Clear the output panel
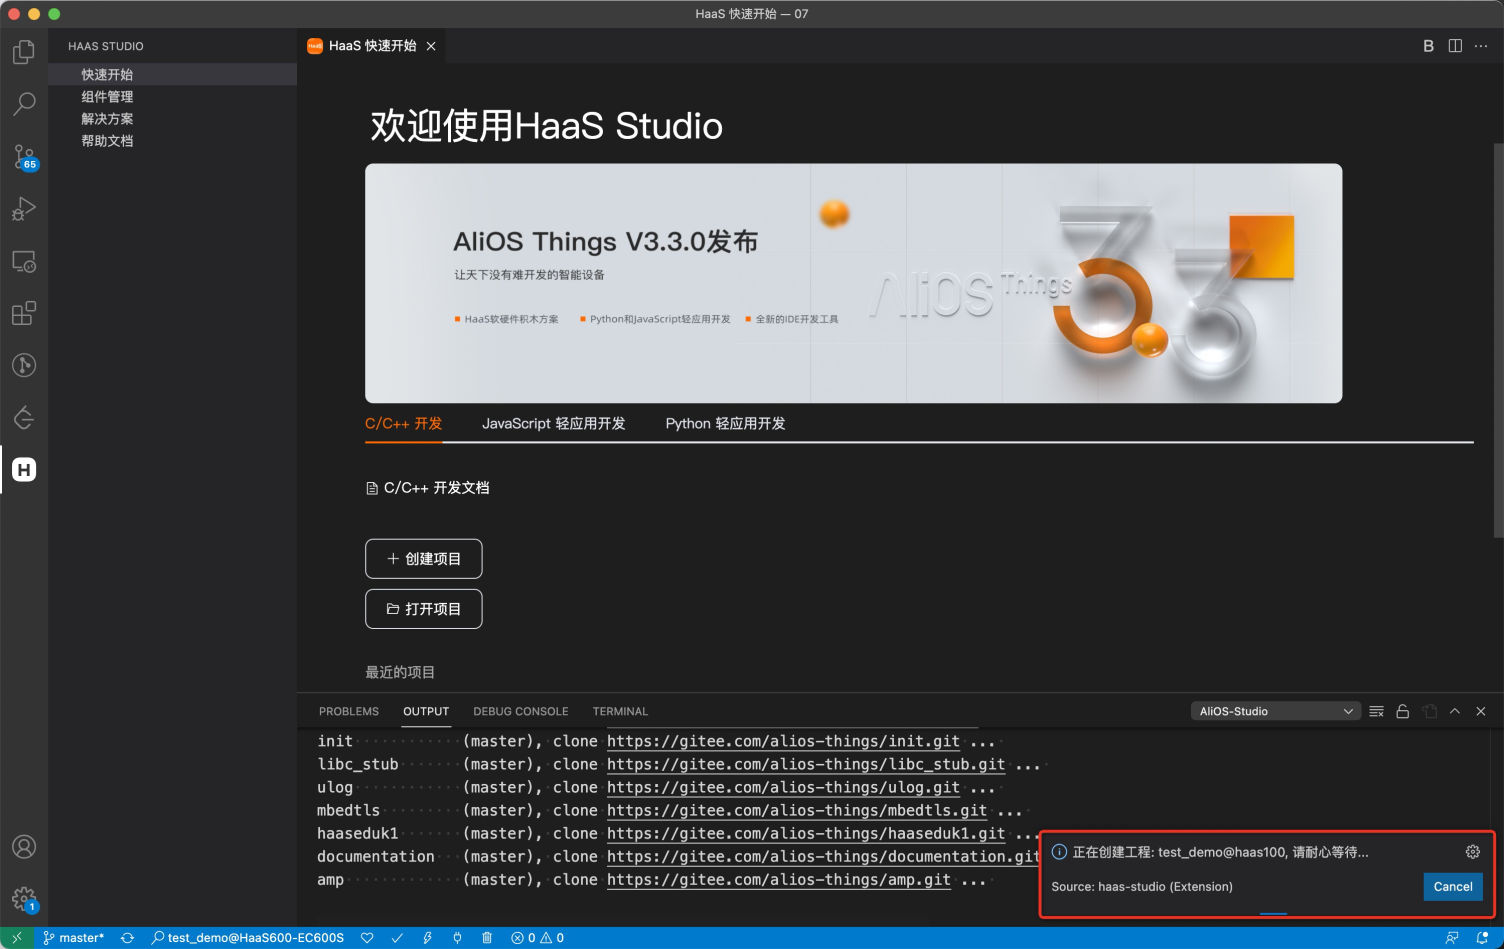The image size is (1504, 949). [1377, 711]
